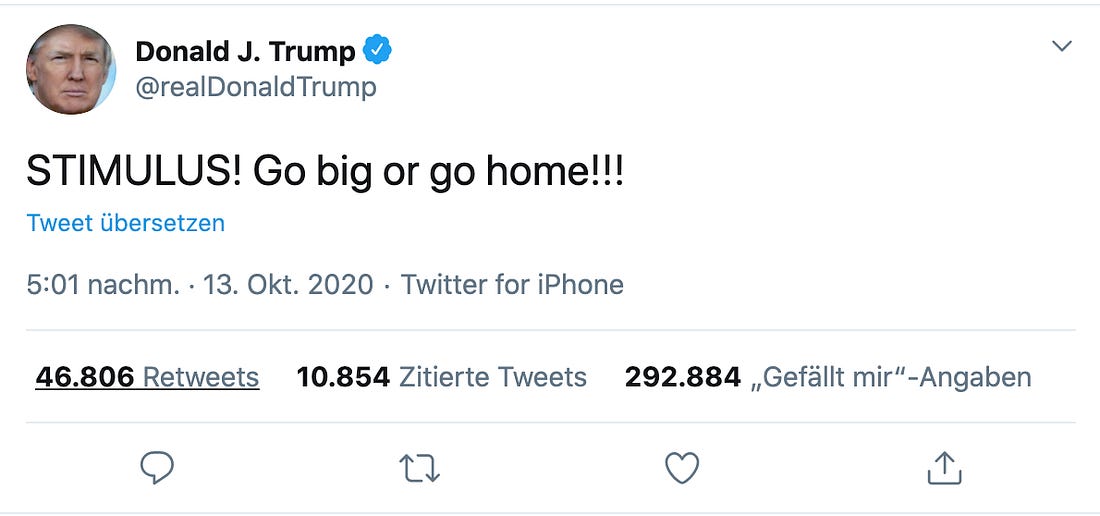Click the likes count number 292.884
This screenshot has height=516, width=1100.
tap(683, 377)
